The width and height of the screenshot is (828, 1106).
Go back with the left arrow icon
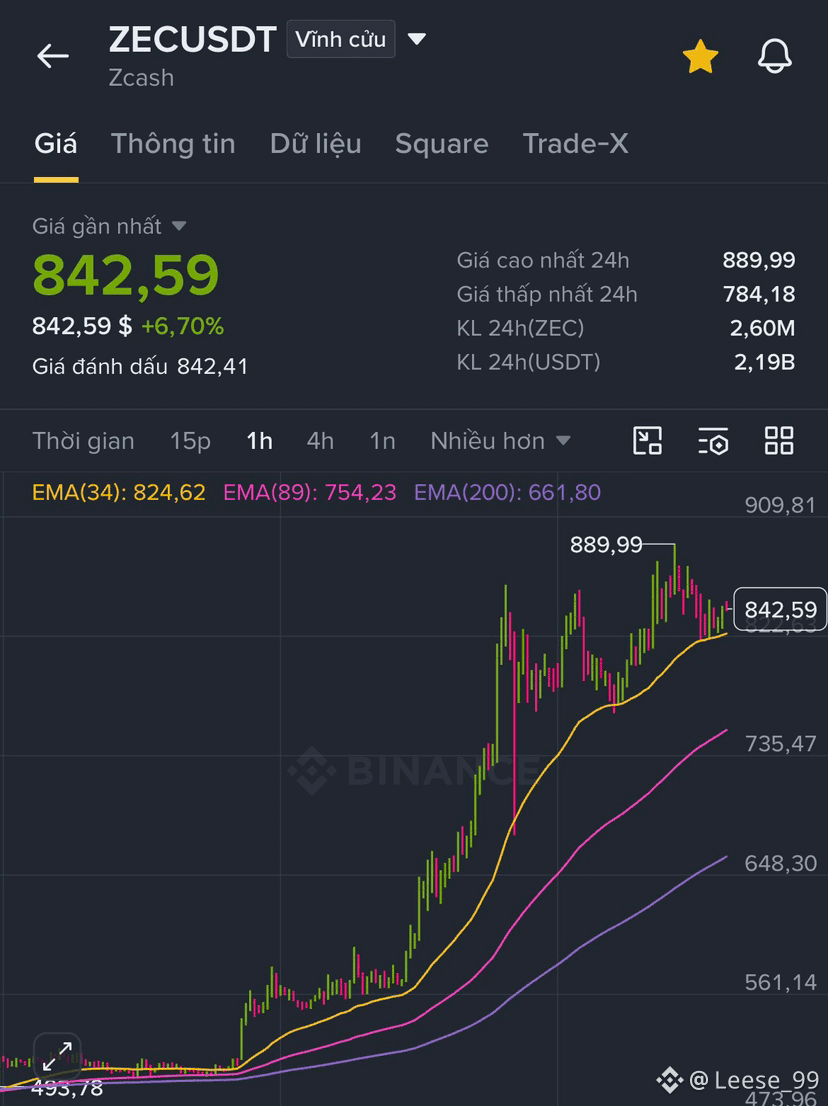(x=53, y=56)
